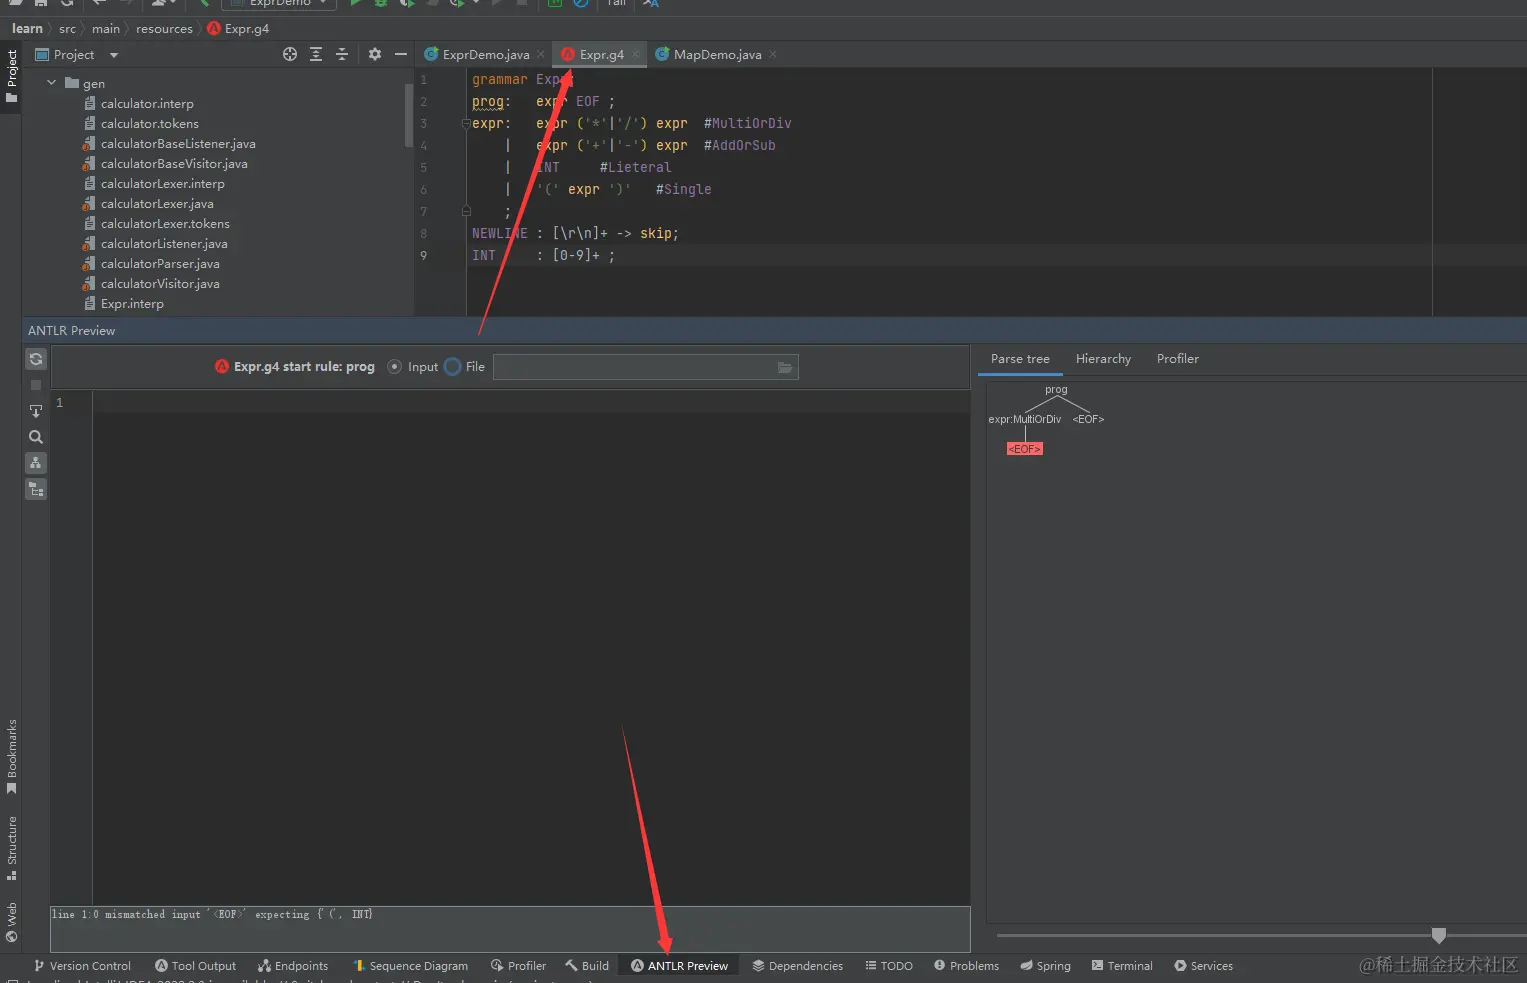Select calculatorLexer.java in project tree
Viewport: 1527px width, 983px height.
click(157, 204)
